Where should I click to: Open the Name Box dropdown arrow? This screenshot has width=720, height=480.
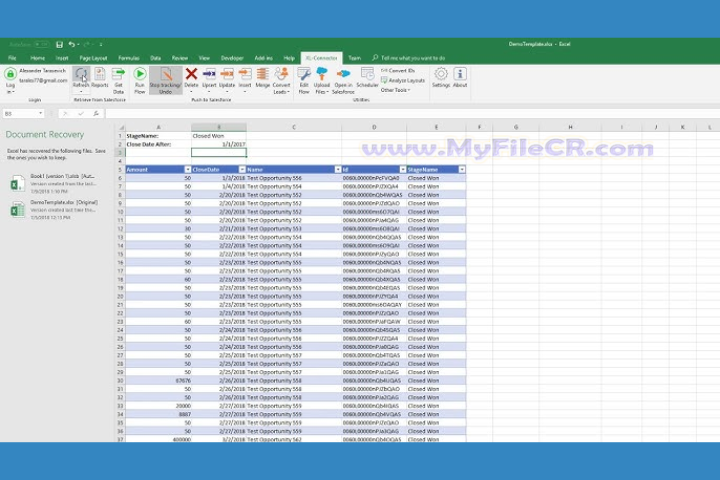click(40, 113)
